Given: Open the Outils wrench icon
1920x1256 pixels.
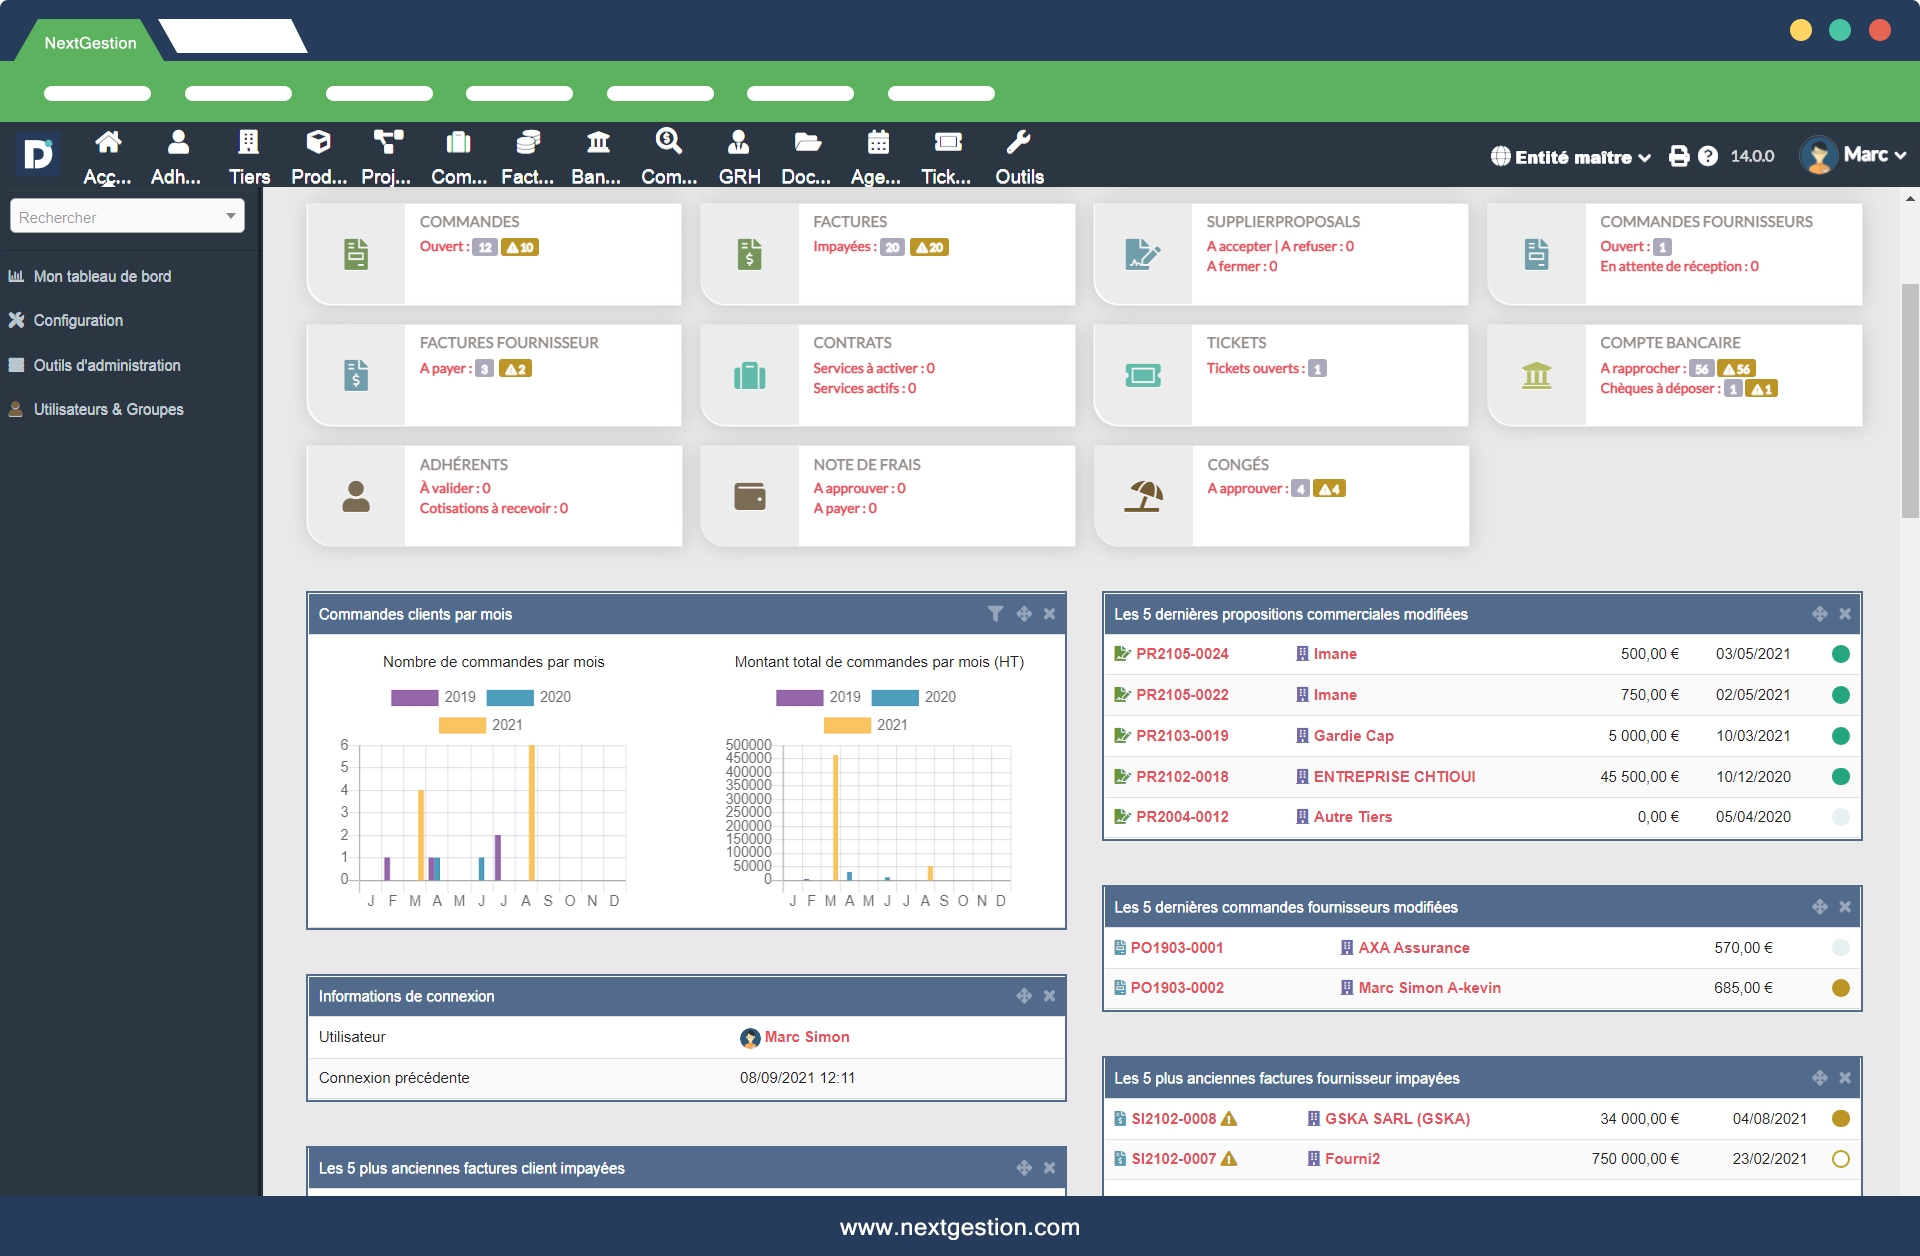Looking at the screenshot, I should 1018,143.
